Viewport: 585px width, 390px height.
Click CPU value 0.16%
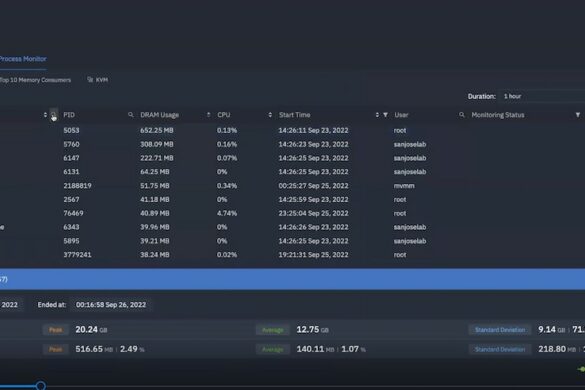coord(227,144)
